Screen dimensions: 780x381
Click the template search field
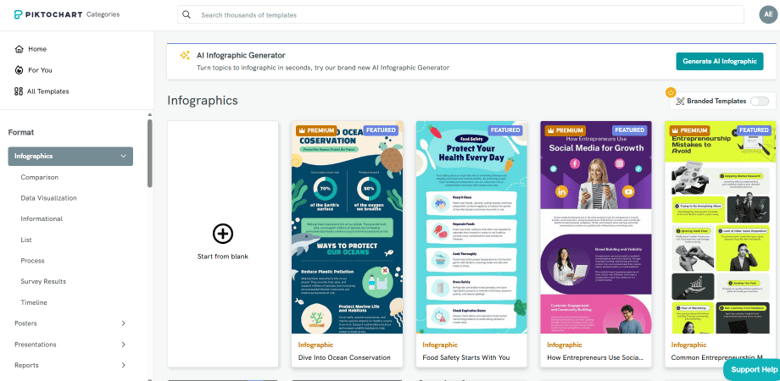[461, 15]
